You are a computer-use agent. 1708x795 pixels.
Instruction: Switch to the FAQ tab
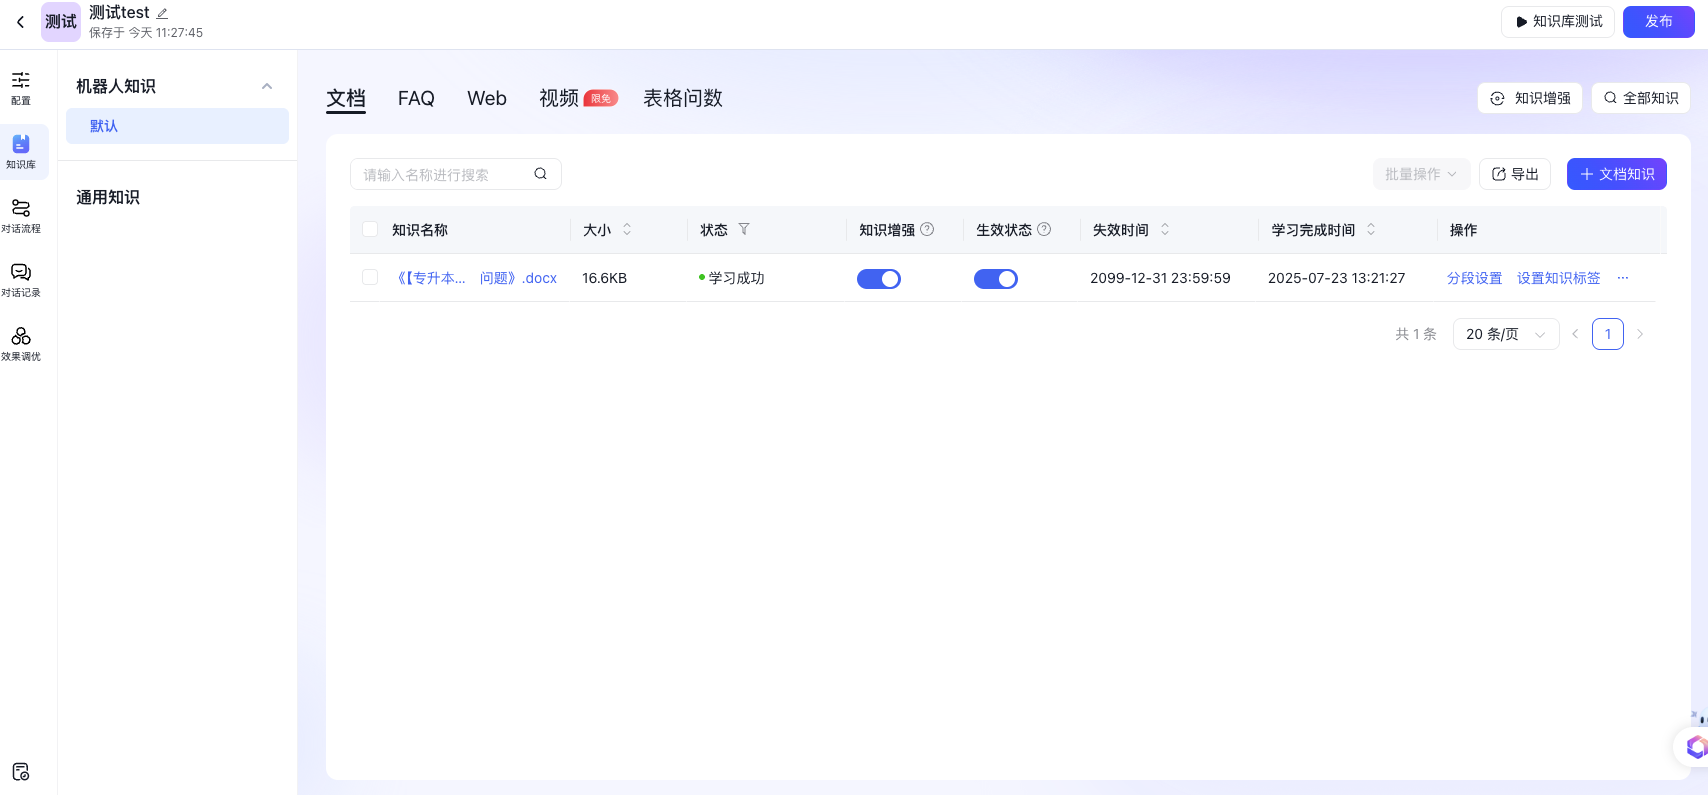coord(416,98)
